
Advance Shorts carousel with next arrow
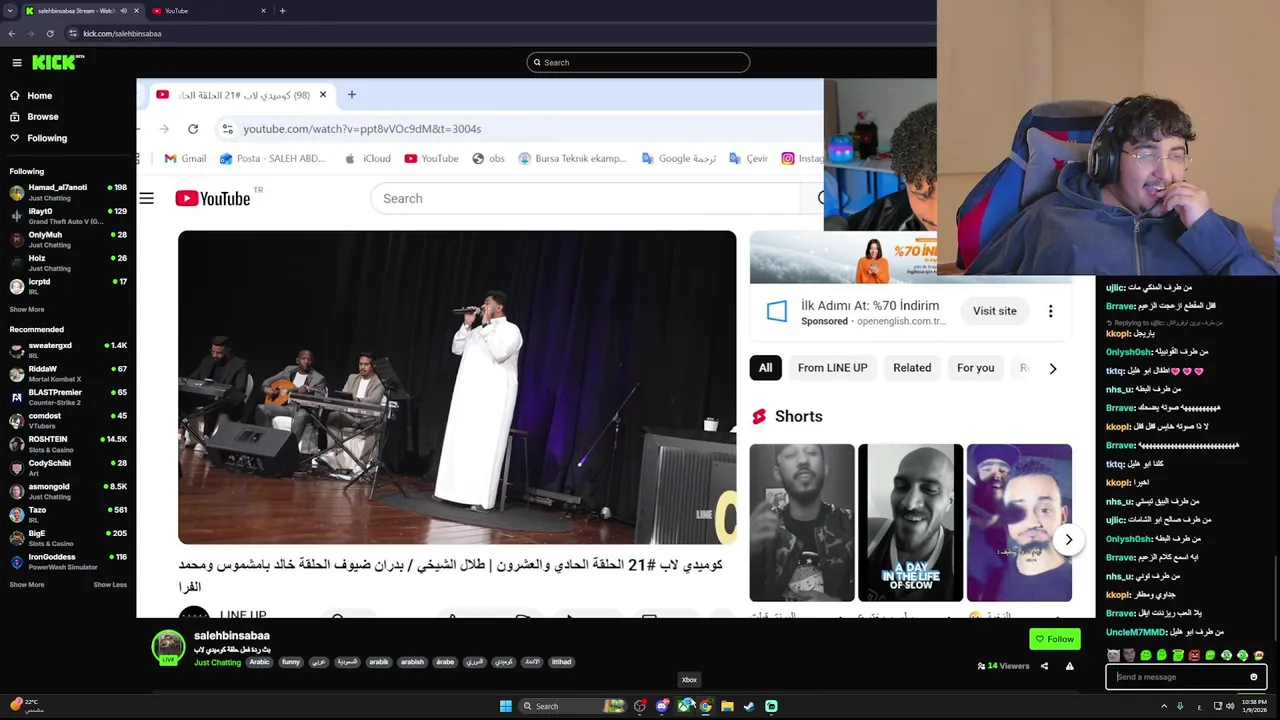[x=1068, y=540]
